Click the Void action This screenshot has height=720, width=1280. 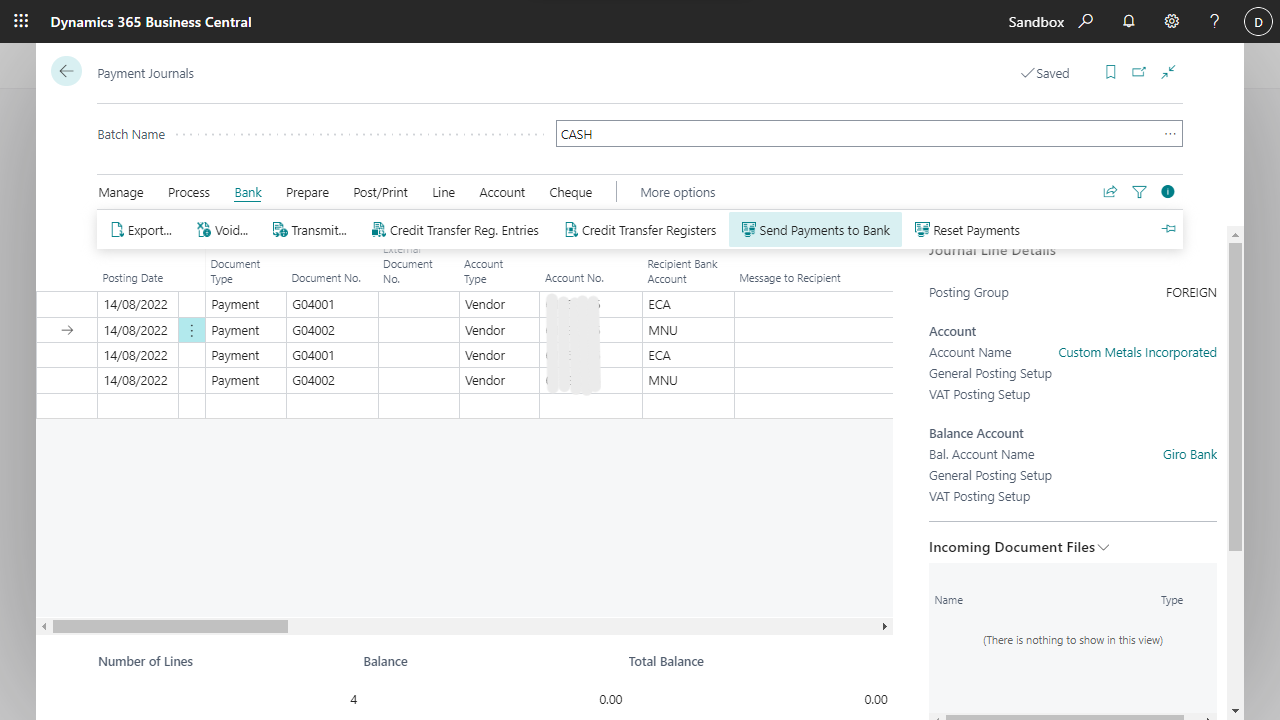[x=222, y=230]
